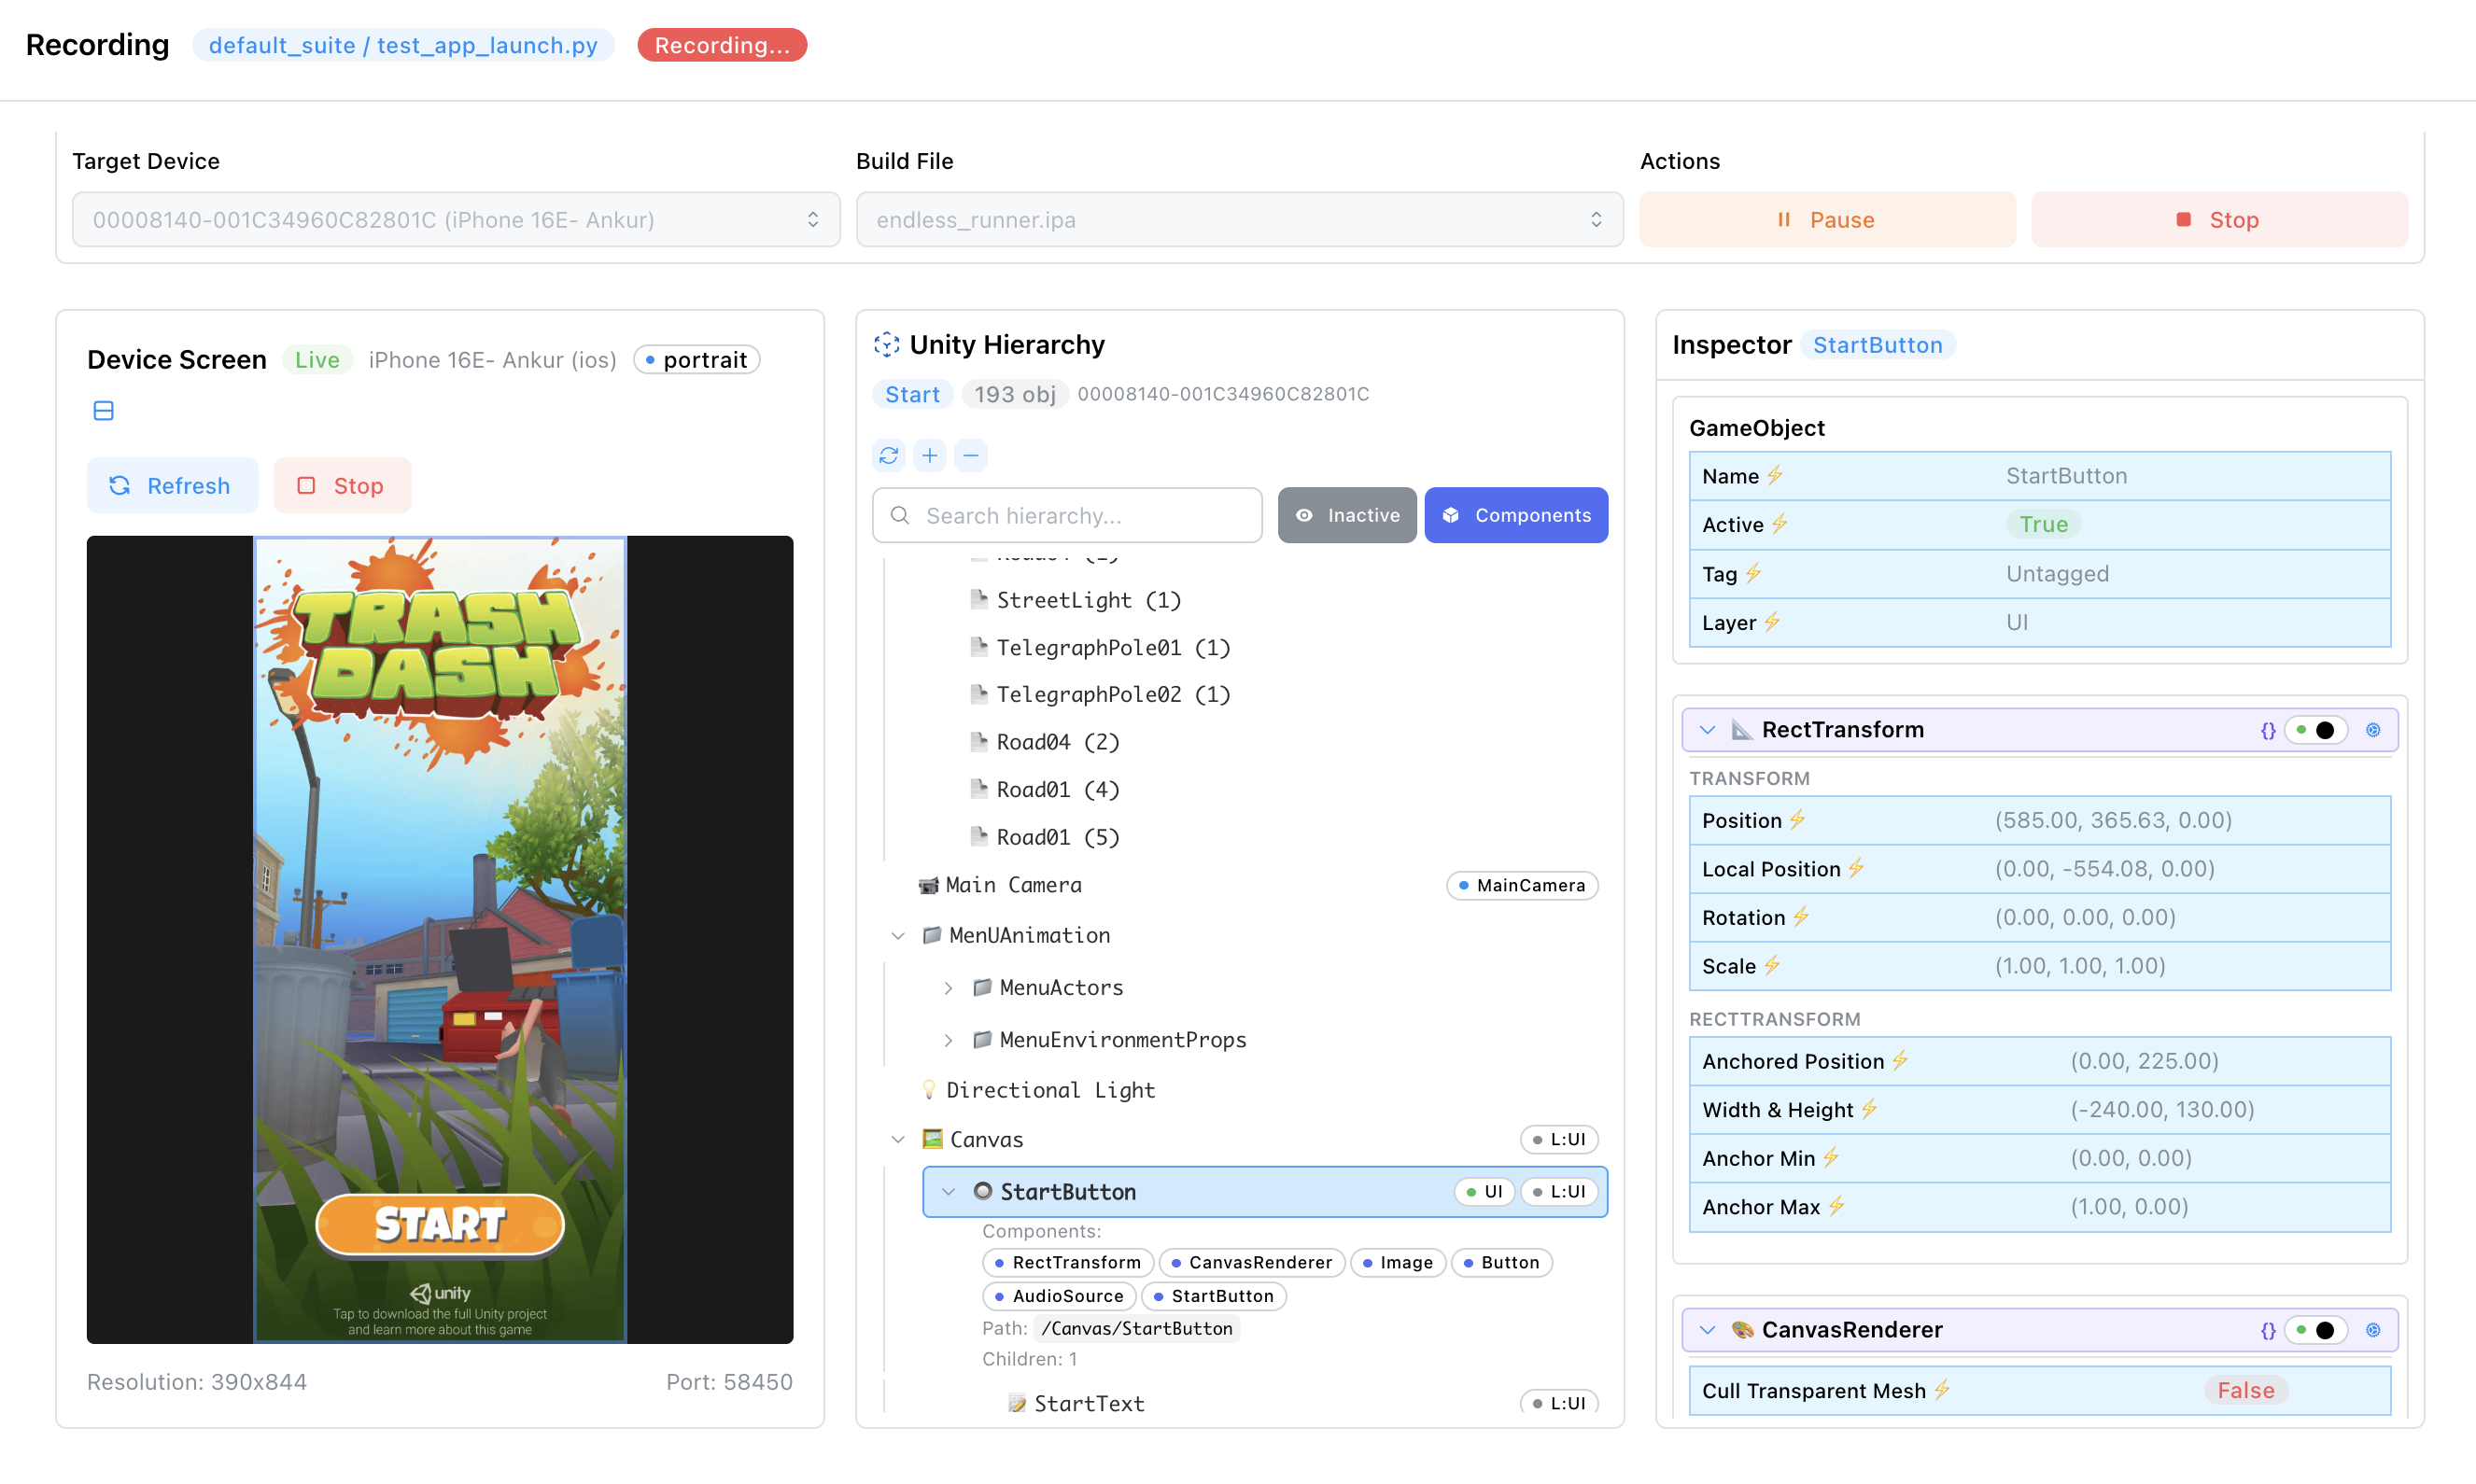Click the curly braces icon on RectTransform

coord(2268,729)
